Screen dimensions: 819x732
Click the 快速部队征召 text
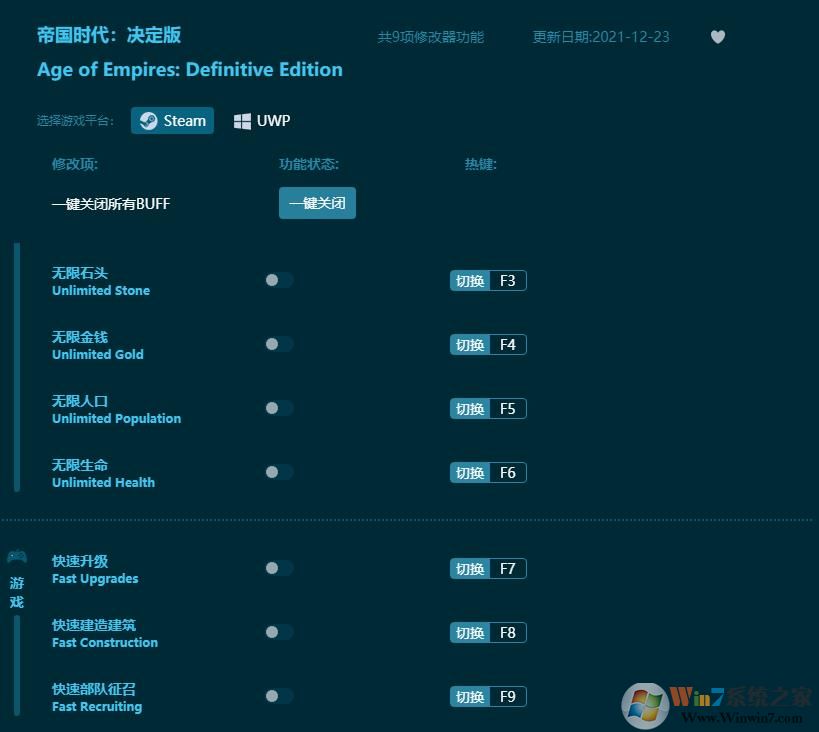[93, 689]
